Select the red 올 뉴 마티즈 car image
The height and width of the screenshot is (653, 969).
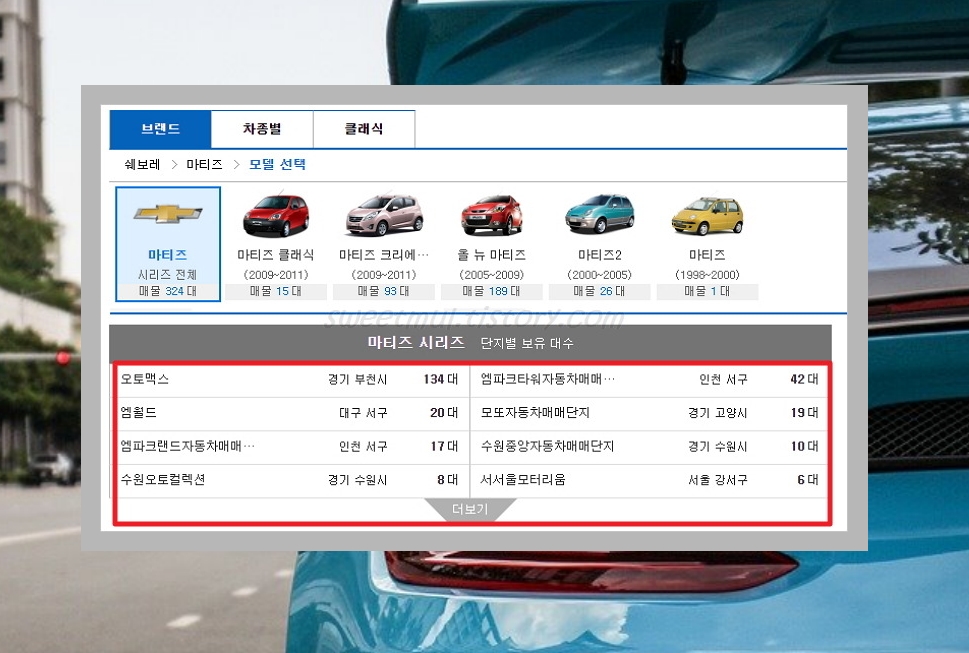[492, 216]
